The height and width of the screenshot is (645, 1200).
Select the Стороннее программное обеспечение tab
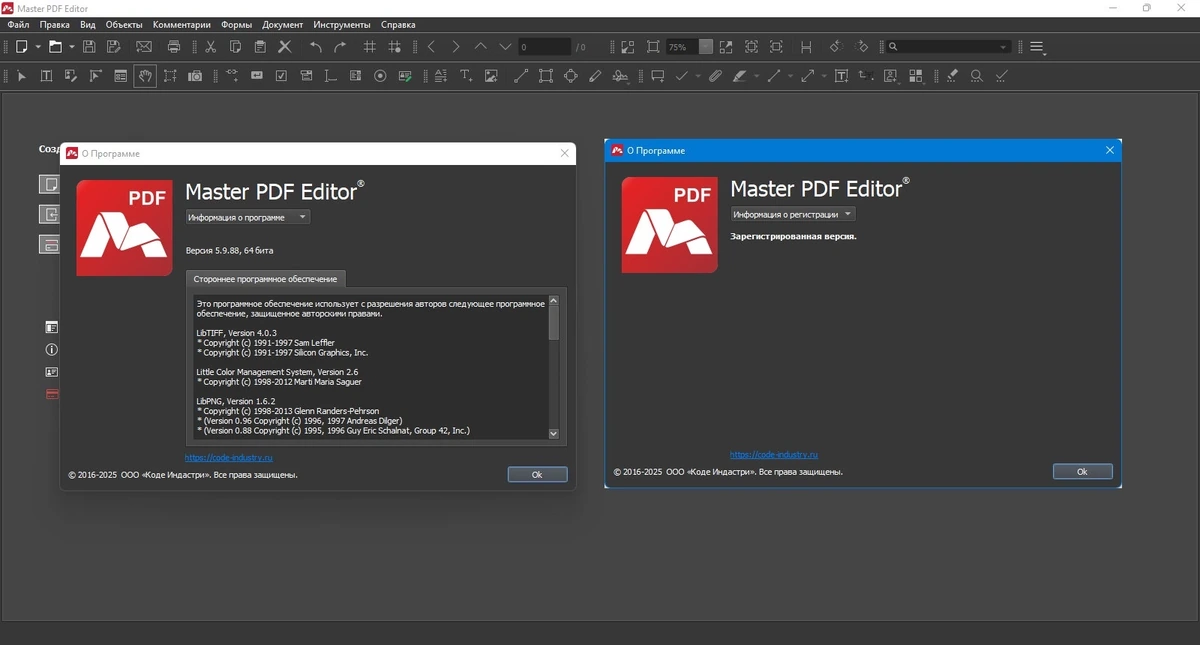point(265,279)
